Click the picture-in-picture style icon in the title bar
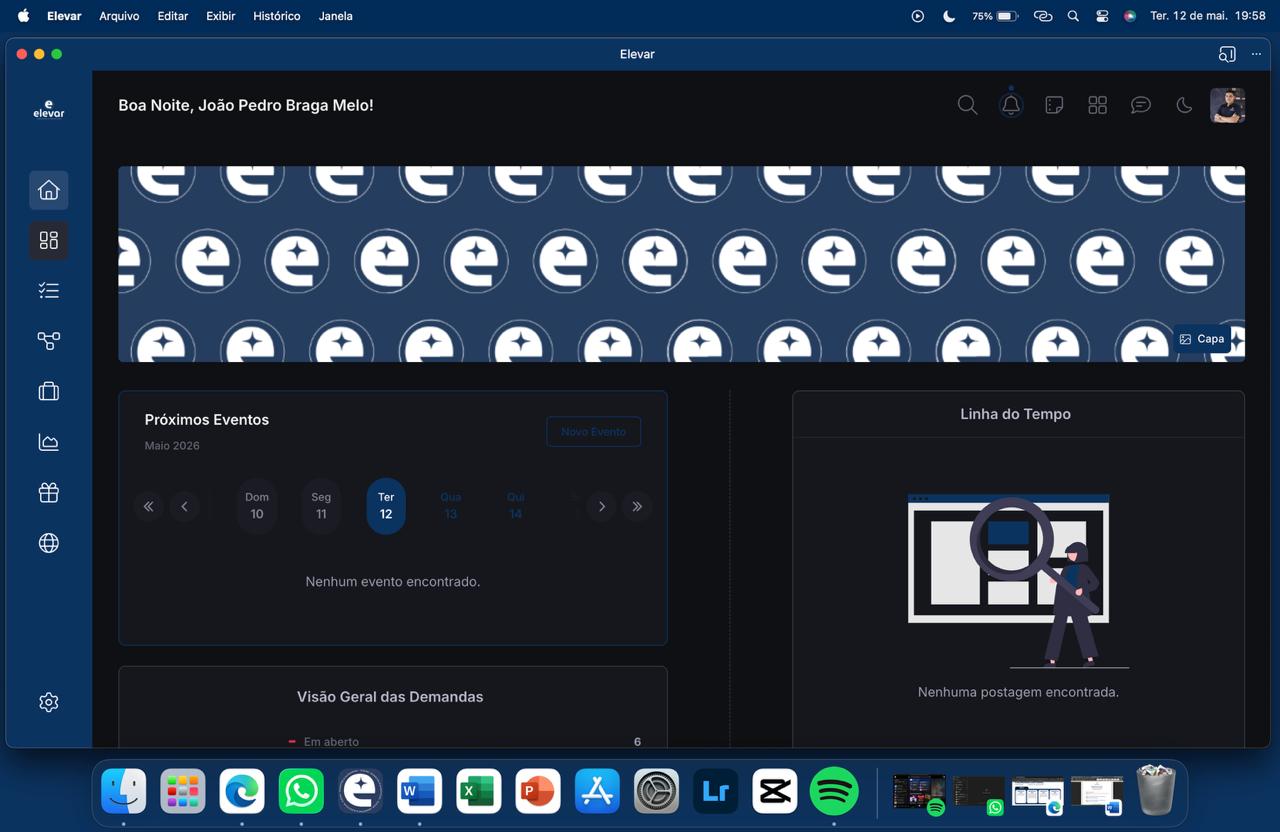The width and height of the screenshot is (1280, 832). pos(1227,54)
